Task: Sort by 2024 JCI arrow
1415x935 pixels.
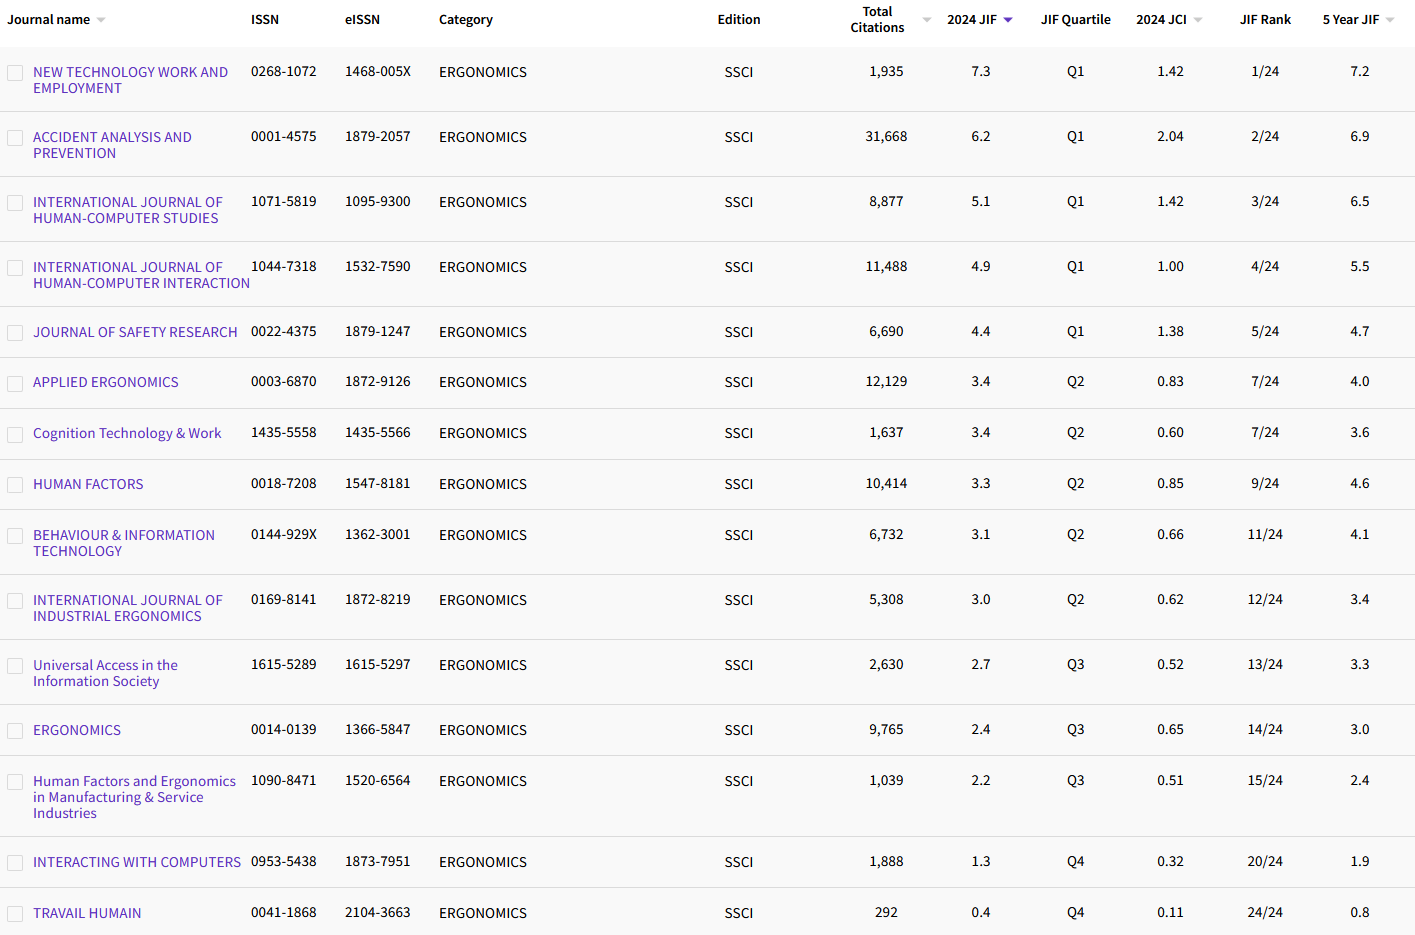Action: [x=1198, y=20]
